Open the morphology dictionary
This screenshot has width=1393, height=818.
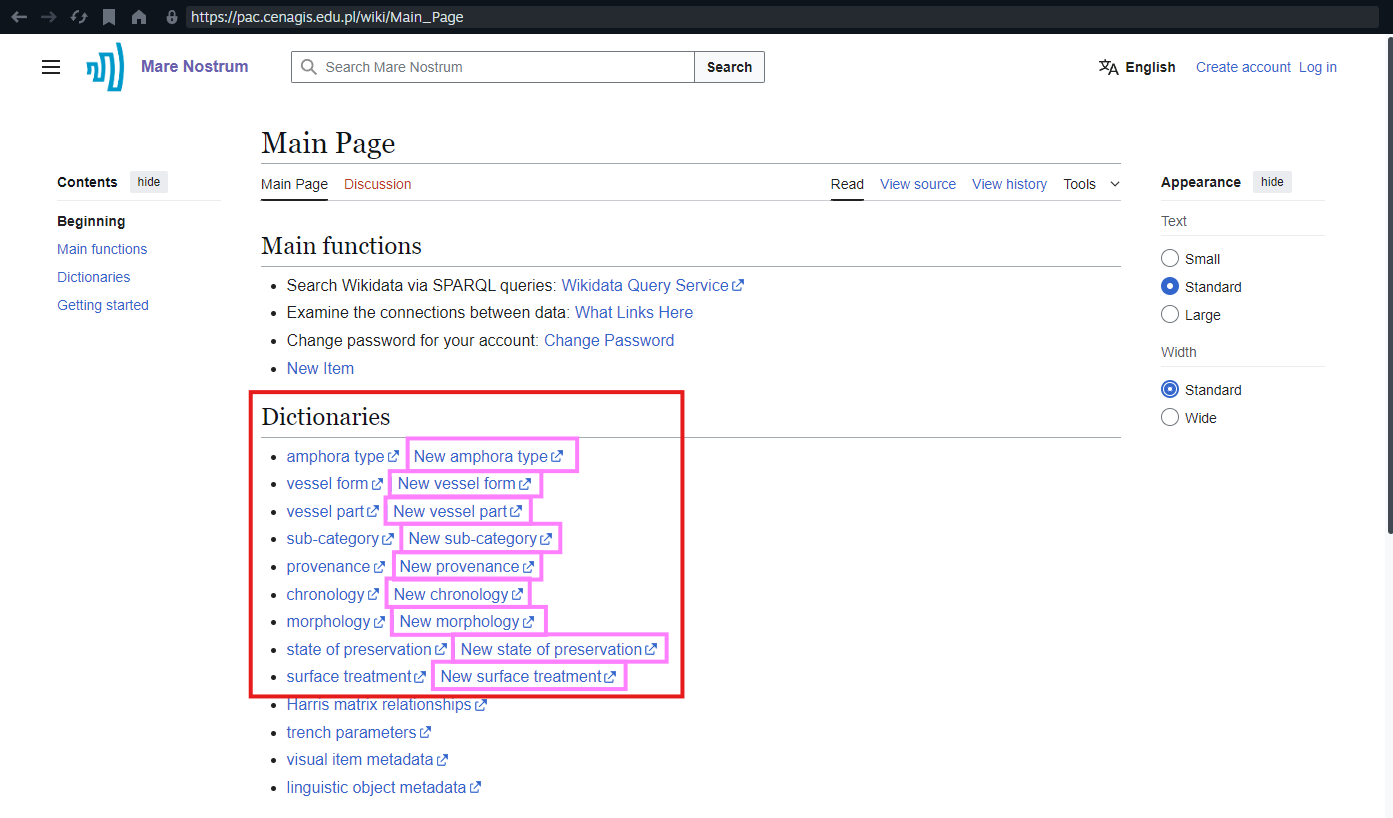coord(335,621)
